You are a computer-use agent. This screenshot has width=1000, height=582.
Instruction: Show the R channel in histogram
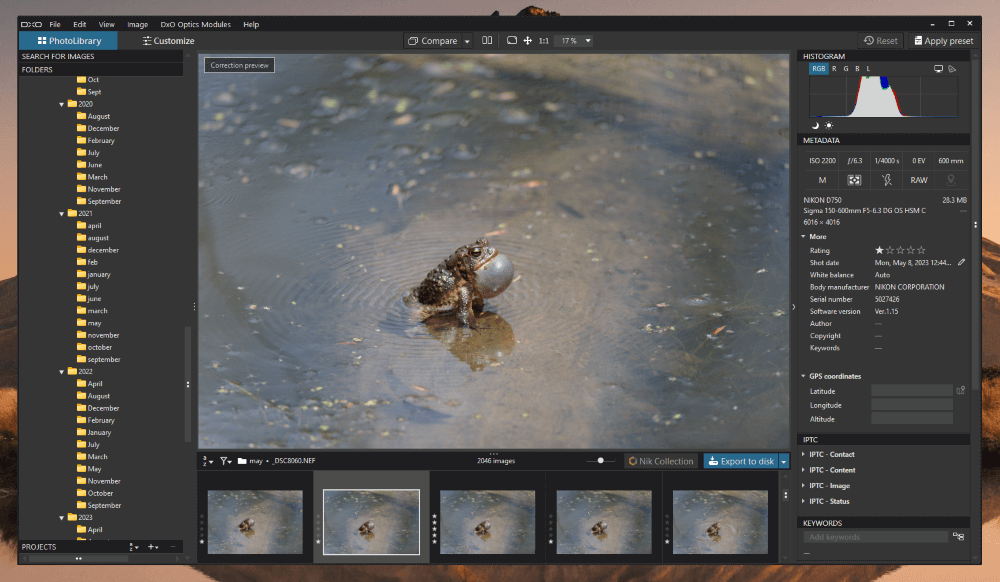coord(834,69)
